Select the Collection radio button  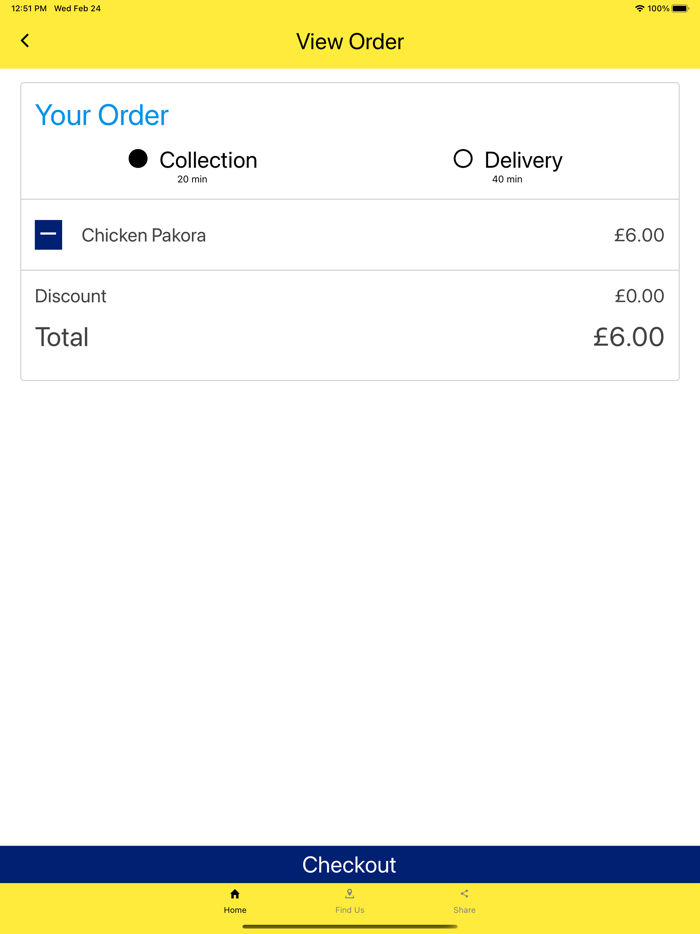click(x=138, y=159)
